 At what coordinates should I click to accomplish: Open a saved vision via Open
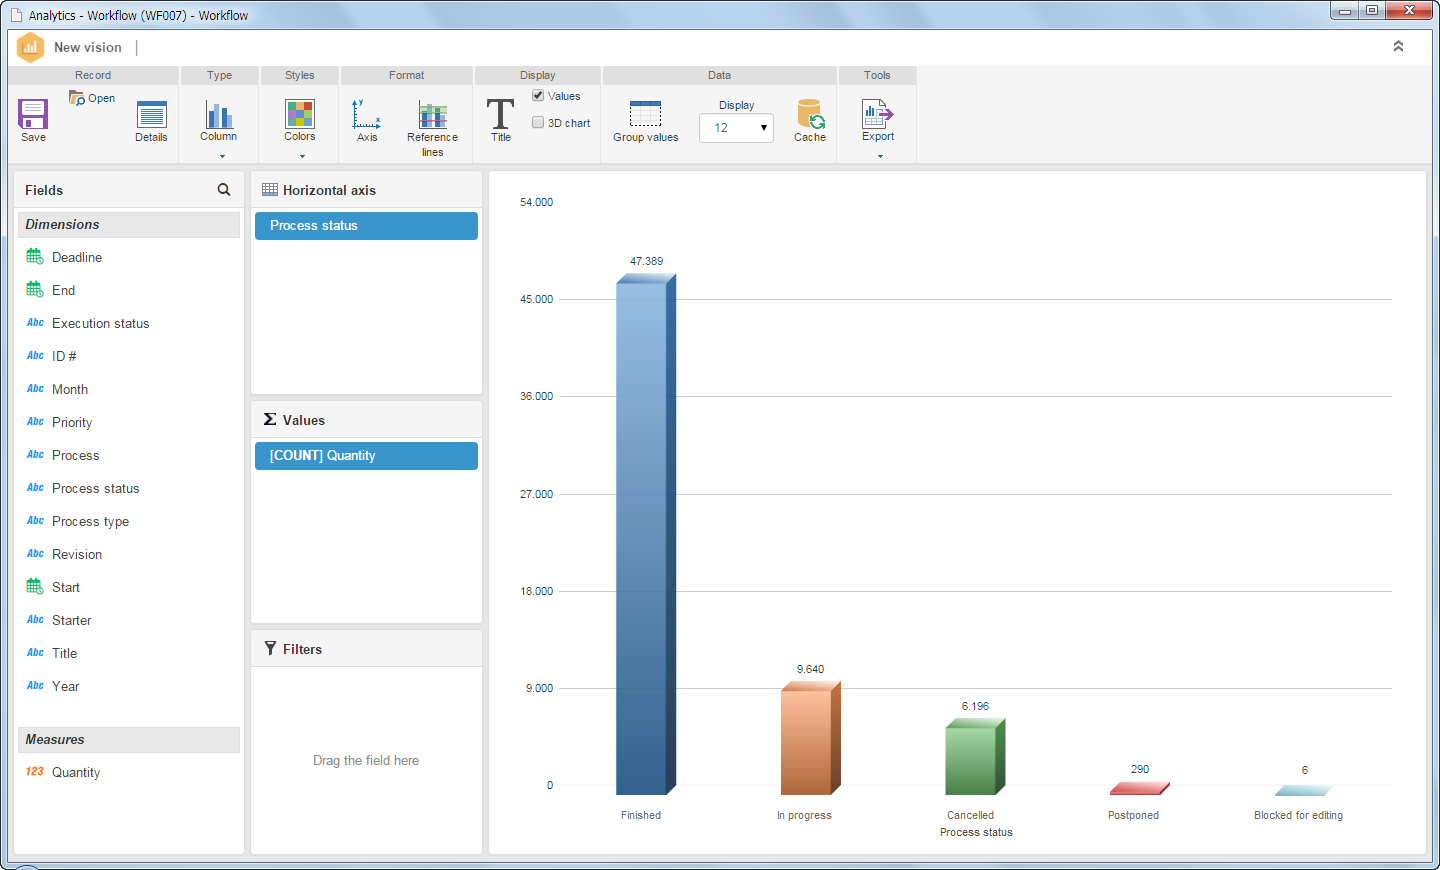pos(92,98)
